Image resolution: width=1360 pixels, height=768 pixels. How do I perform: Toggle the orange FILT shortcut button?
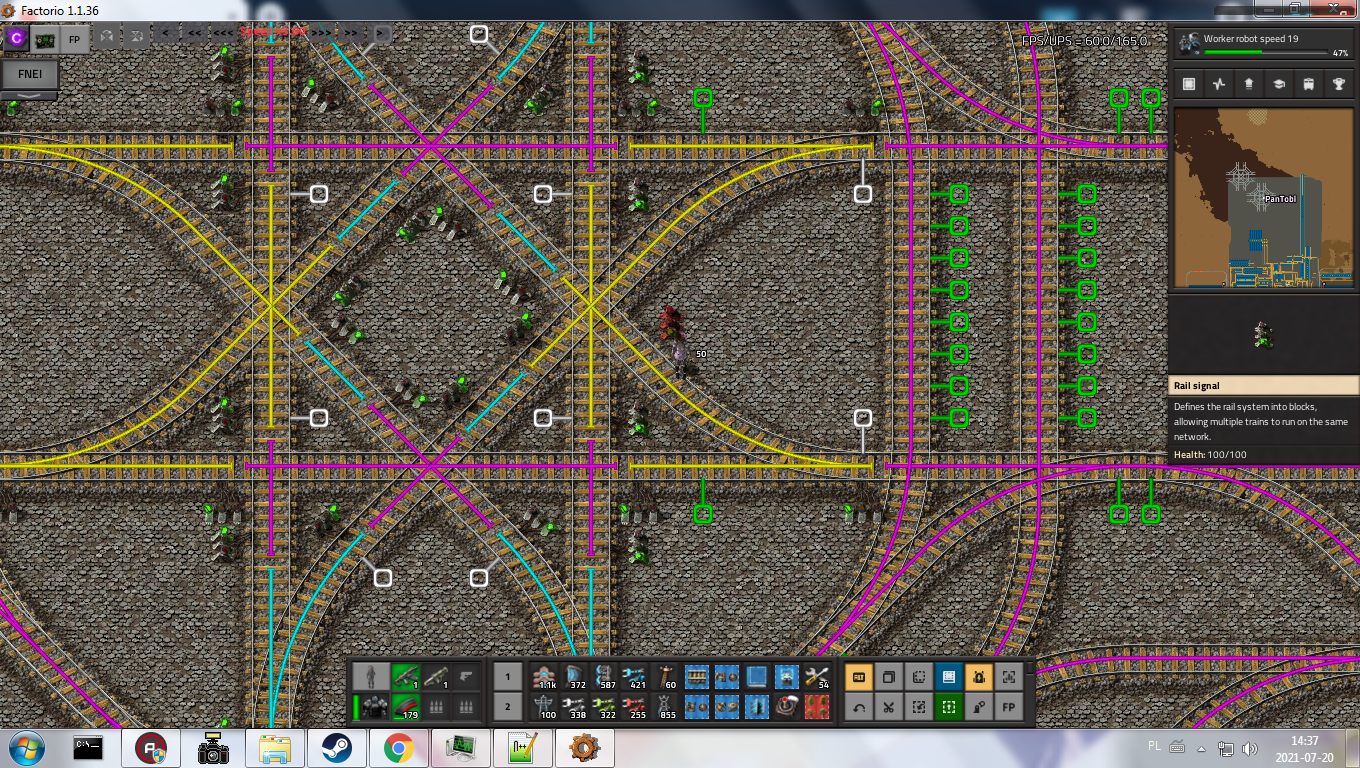[x=858, y=677]
